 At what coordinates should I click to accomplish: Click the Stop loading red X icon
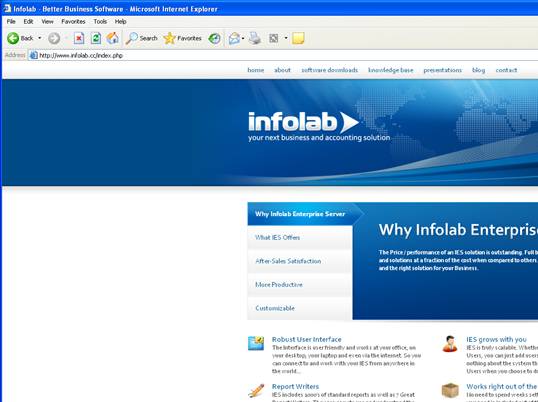tap(79, 38)
